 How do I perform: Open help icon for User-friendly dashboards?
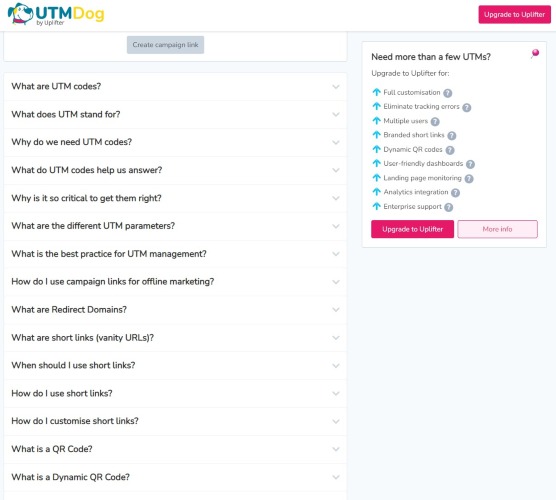(x=470, y=164)
